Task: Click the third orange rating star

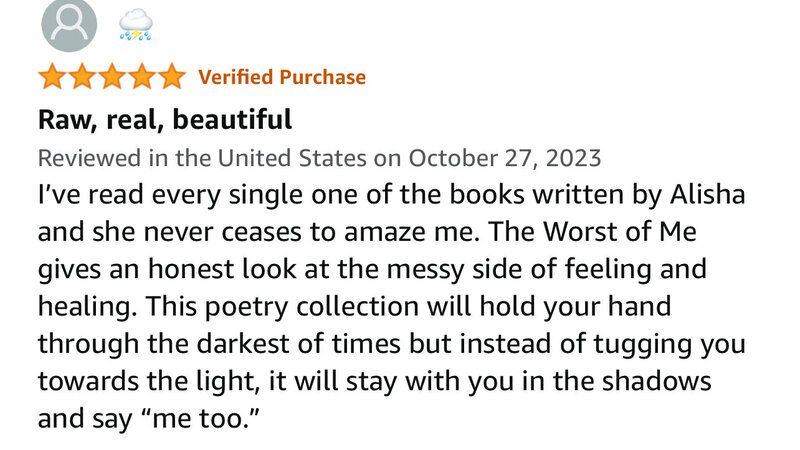Action: pos(112,77)
